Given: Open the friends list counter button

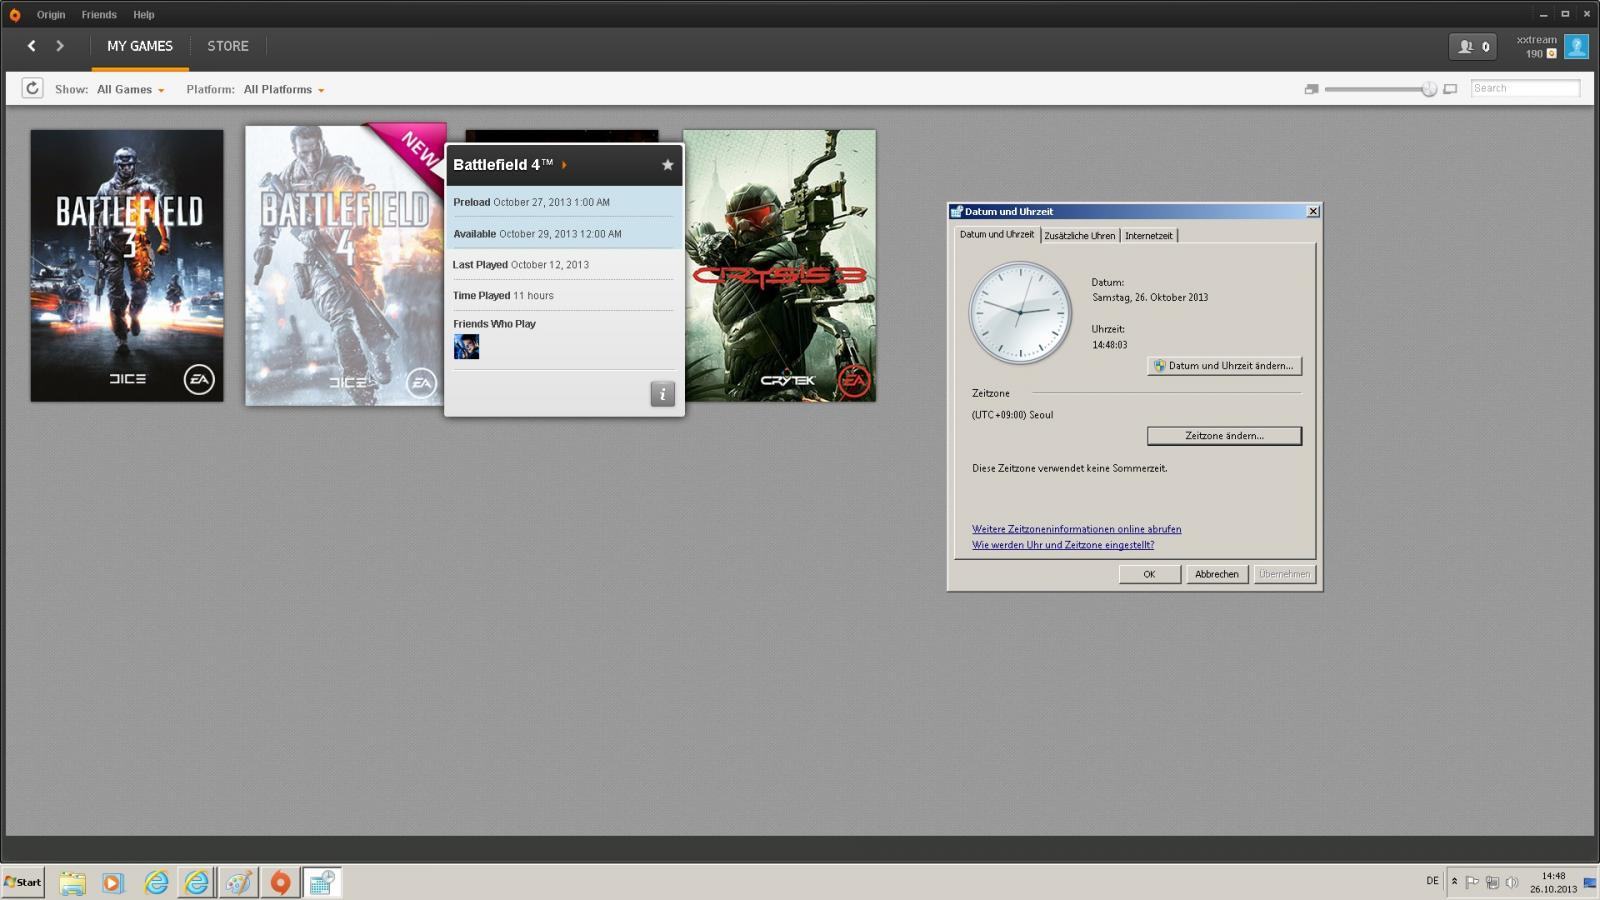Looking at the screenshot, I should (x=1473, y=46).
